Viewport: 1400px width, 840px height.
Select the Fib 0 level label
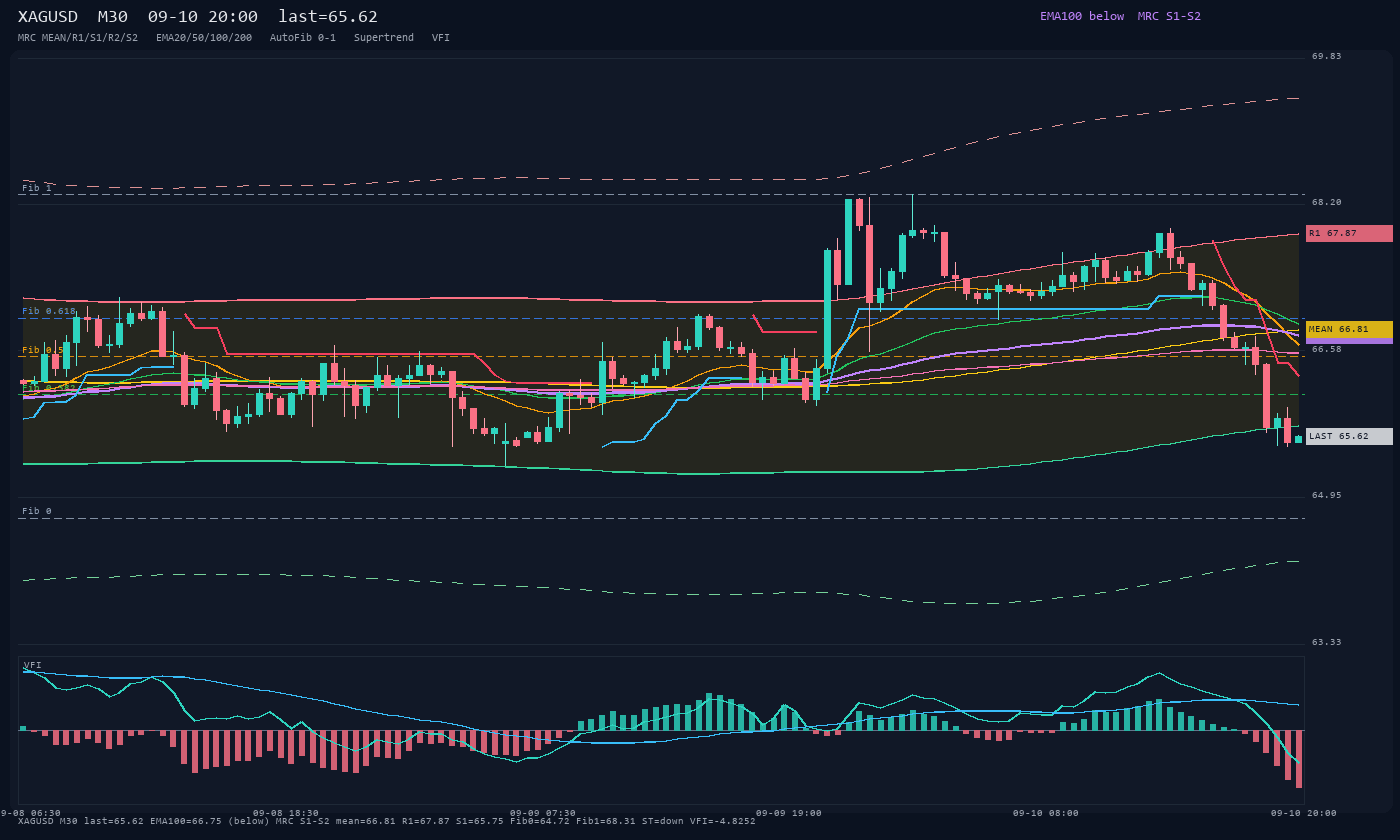tap(37, 511)
